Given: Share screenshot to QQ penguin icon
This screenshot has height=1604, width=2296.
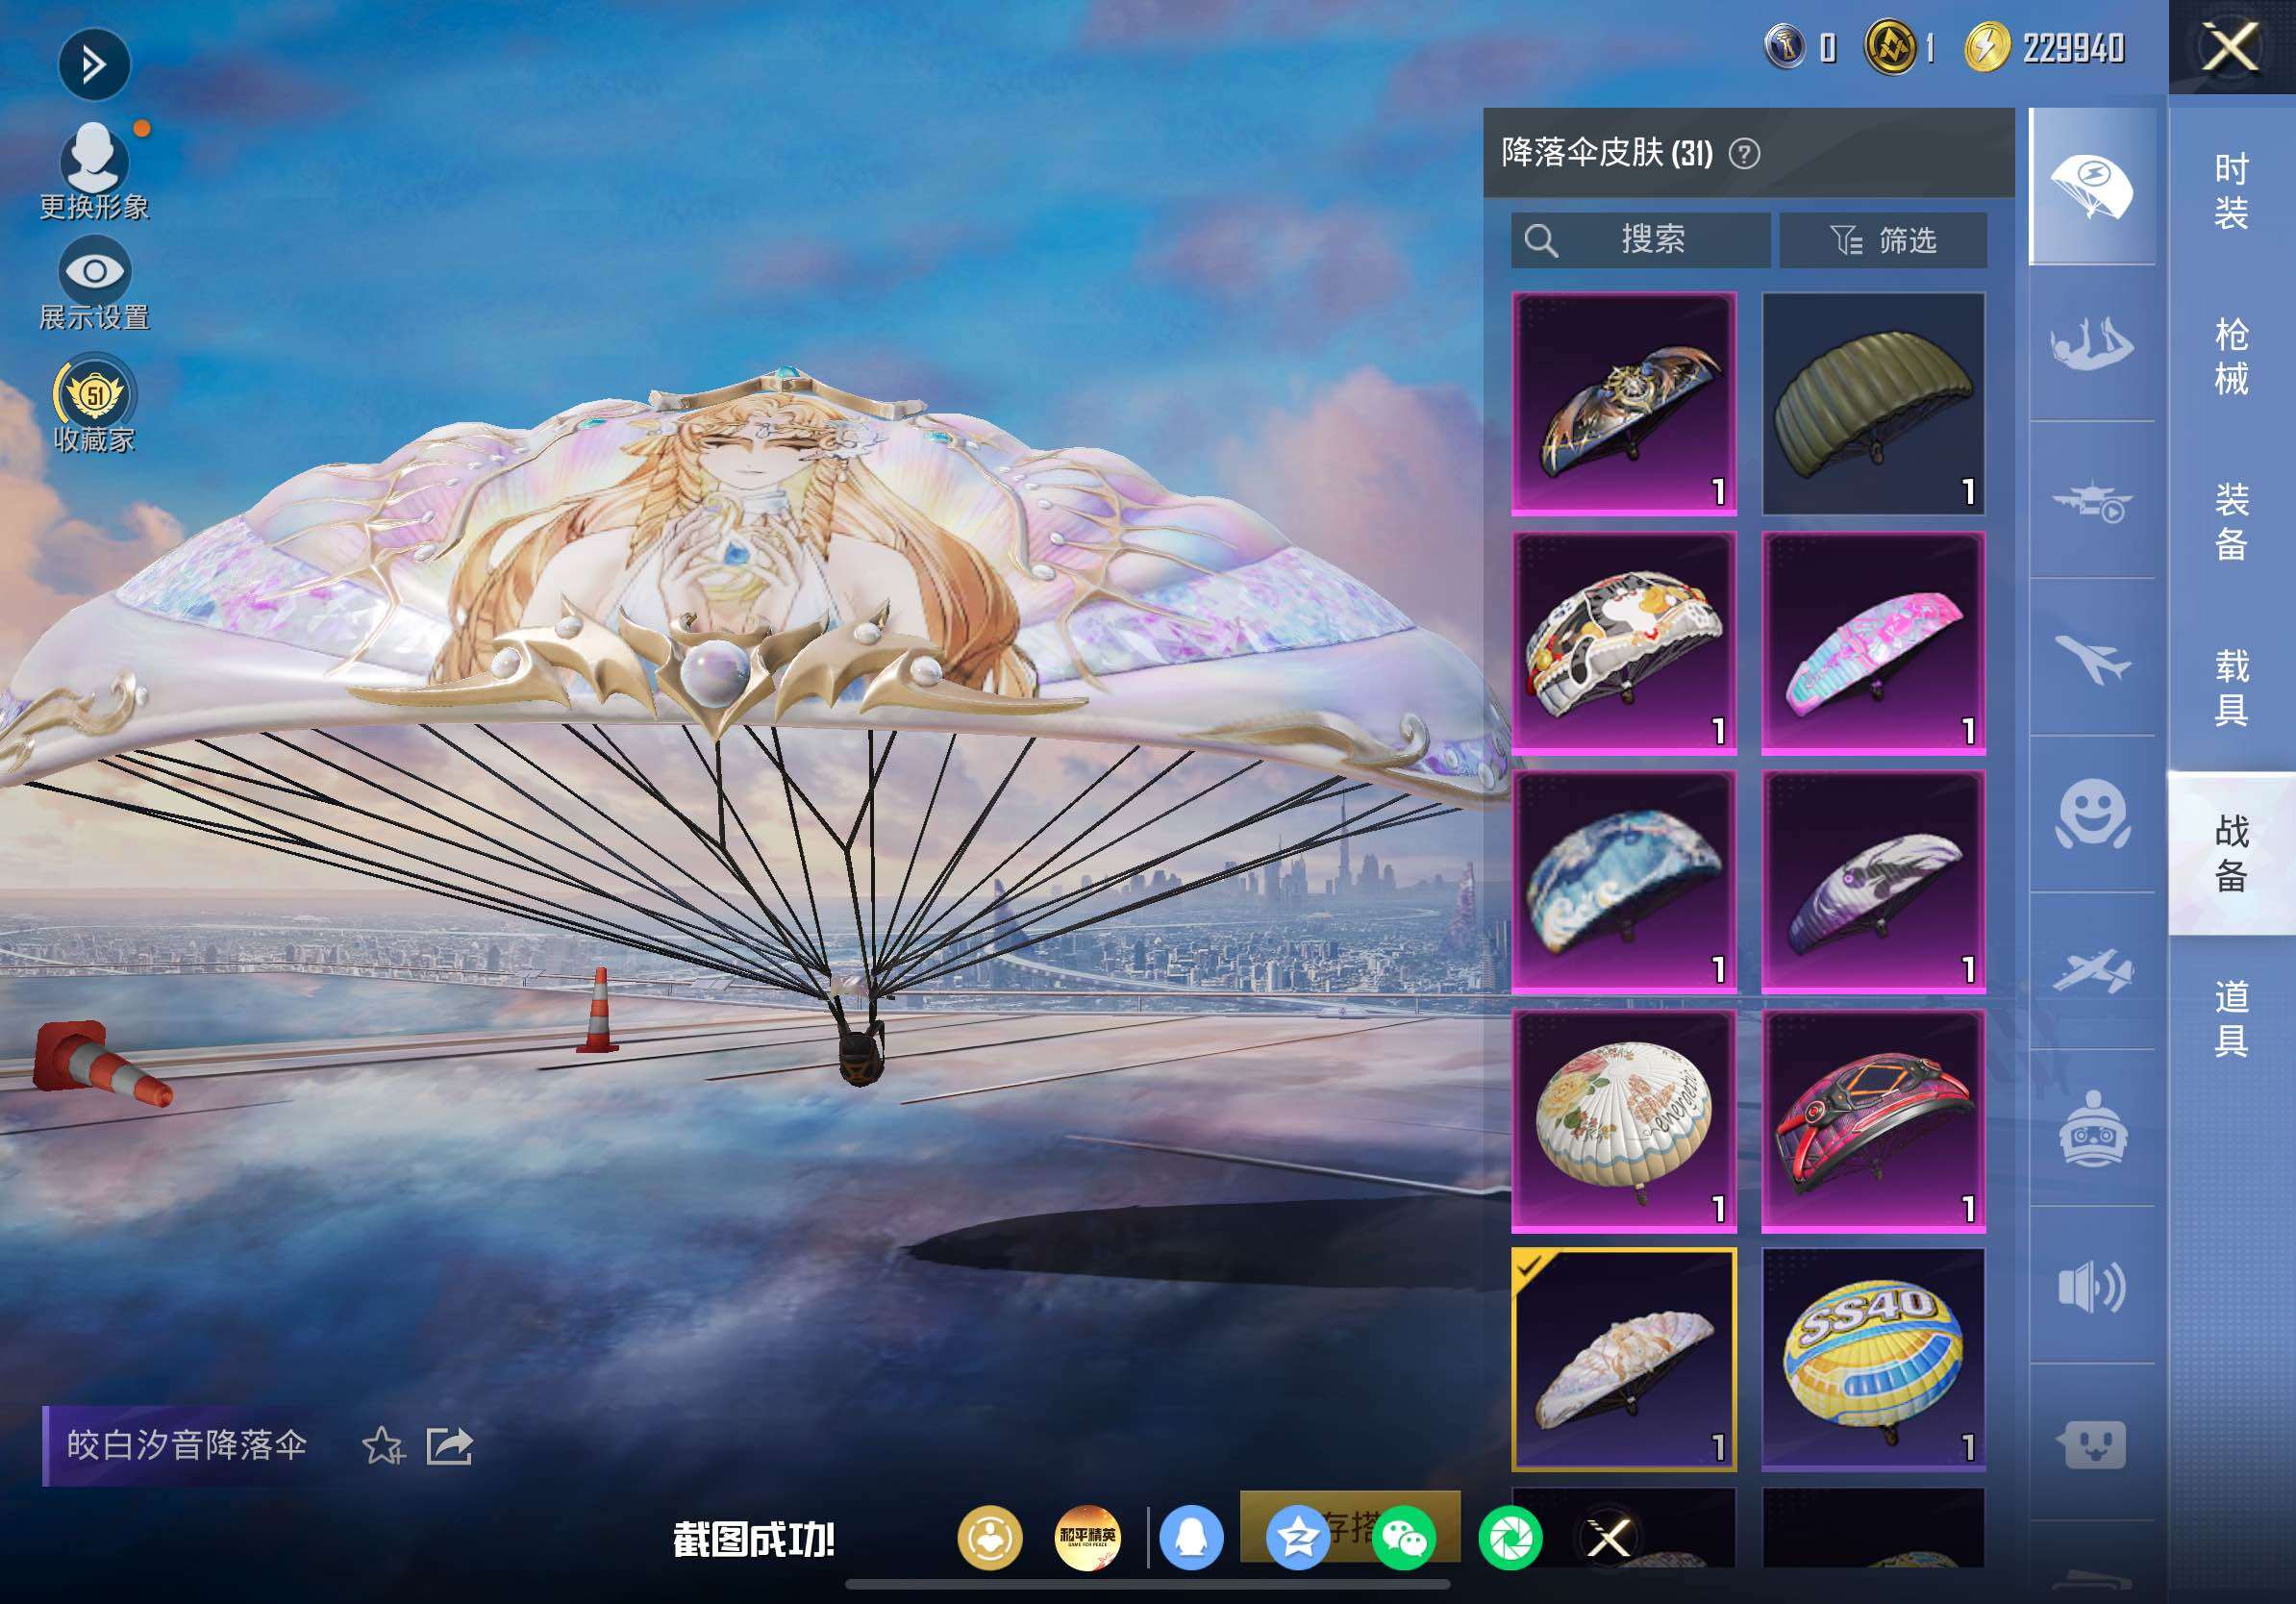Looking at the screenshot, I should click(1191, 1538).
